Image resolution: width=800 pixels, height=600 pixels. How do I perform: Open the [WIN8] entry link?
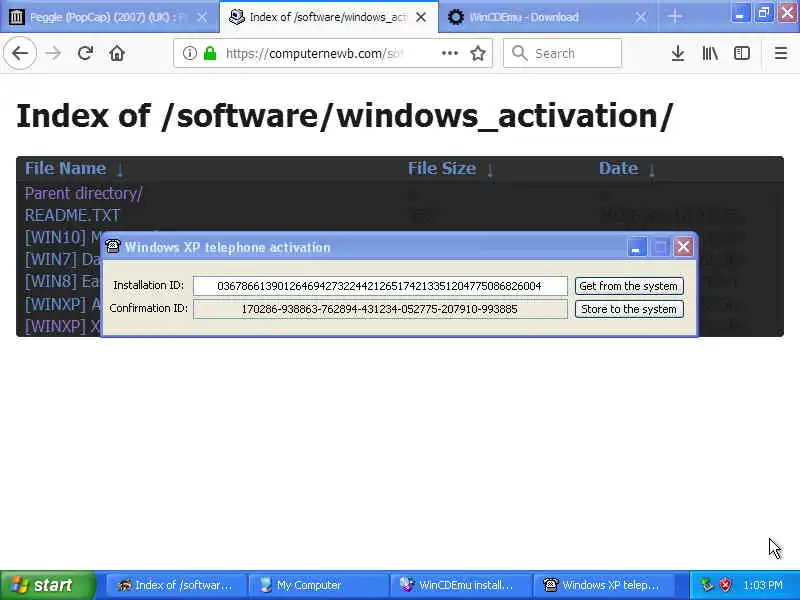(62, 281)
